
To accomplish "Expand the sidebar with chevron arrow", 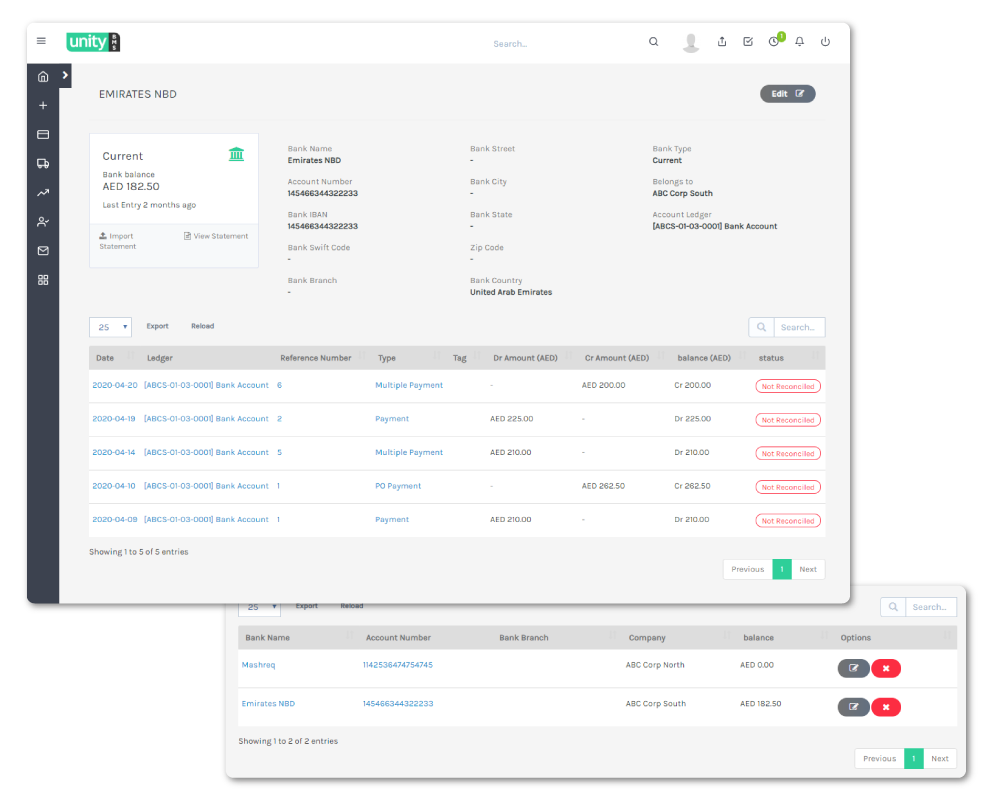I will [65, 75].
